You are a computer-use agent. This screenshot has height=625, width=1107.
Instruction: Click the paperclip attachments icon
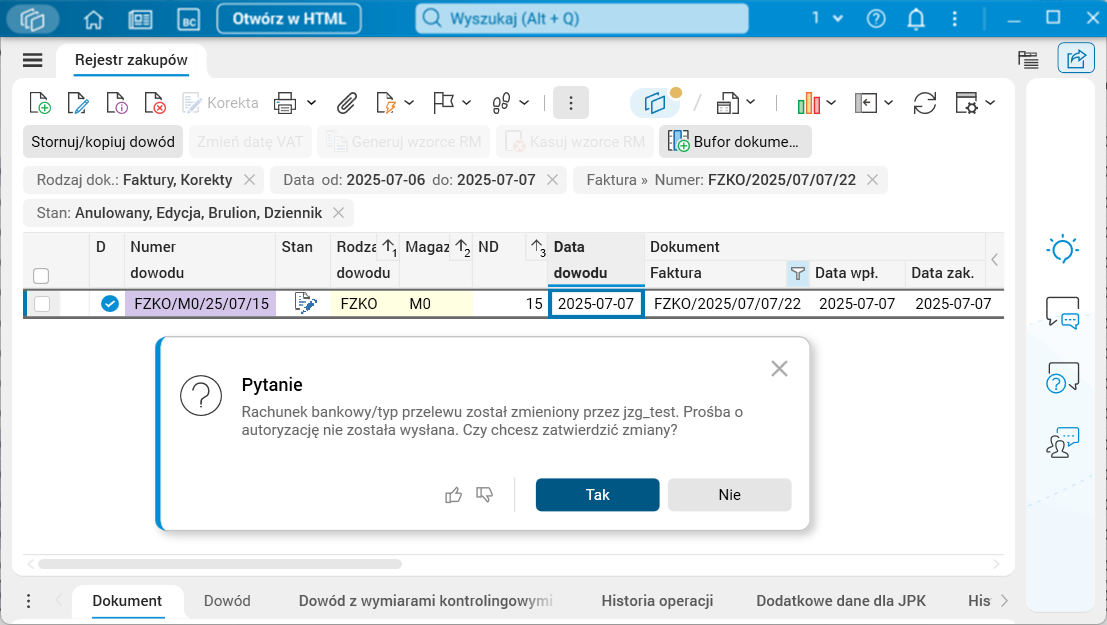(346, 103)
